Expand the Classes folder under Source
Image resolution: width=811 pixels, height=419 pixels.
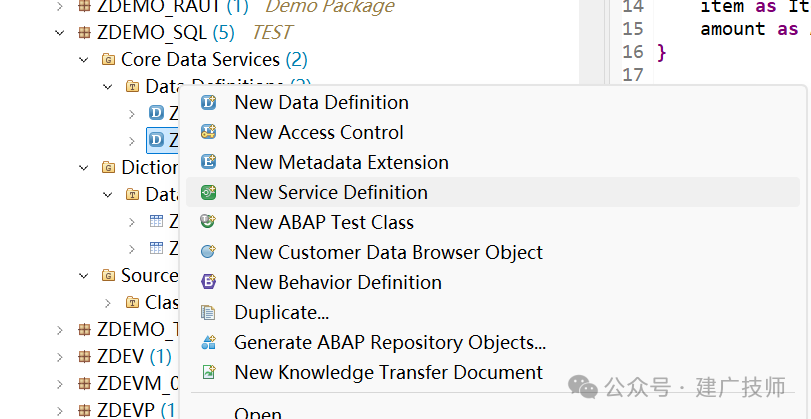pos(108,303)
